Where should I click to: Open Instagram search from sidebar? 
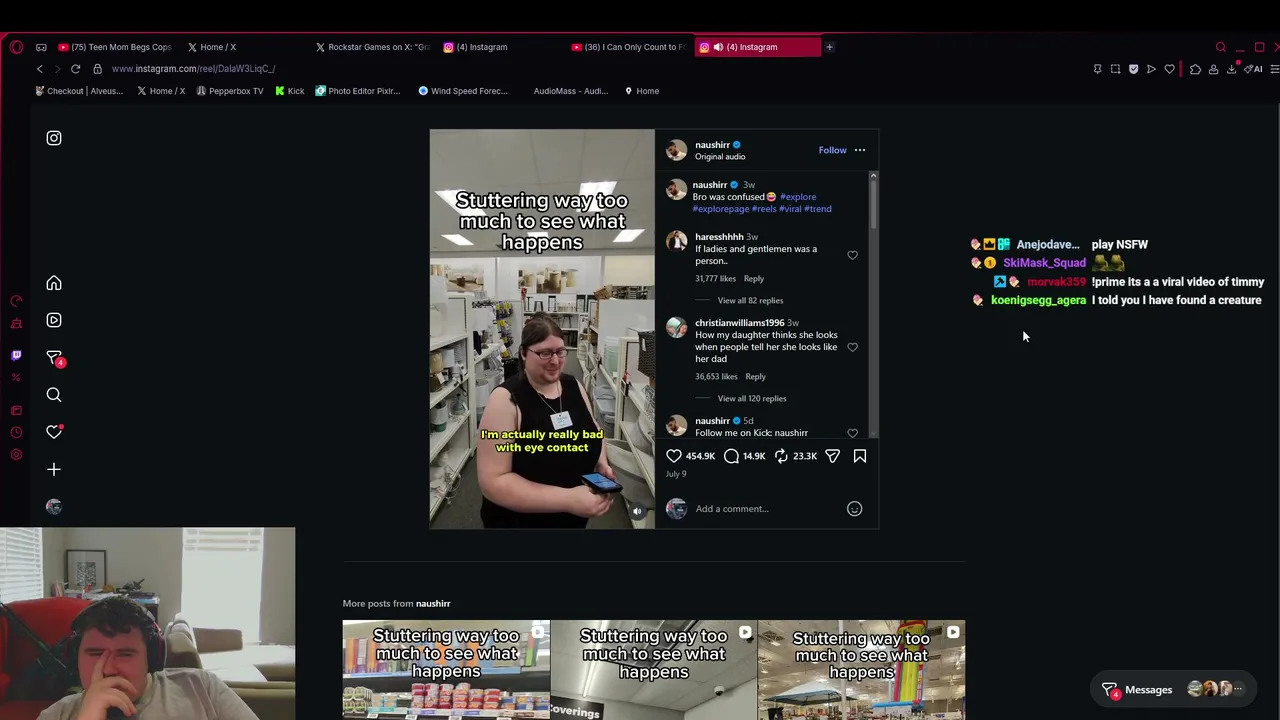[x=54, y=395]
